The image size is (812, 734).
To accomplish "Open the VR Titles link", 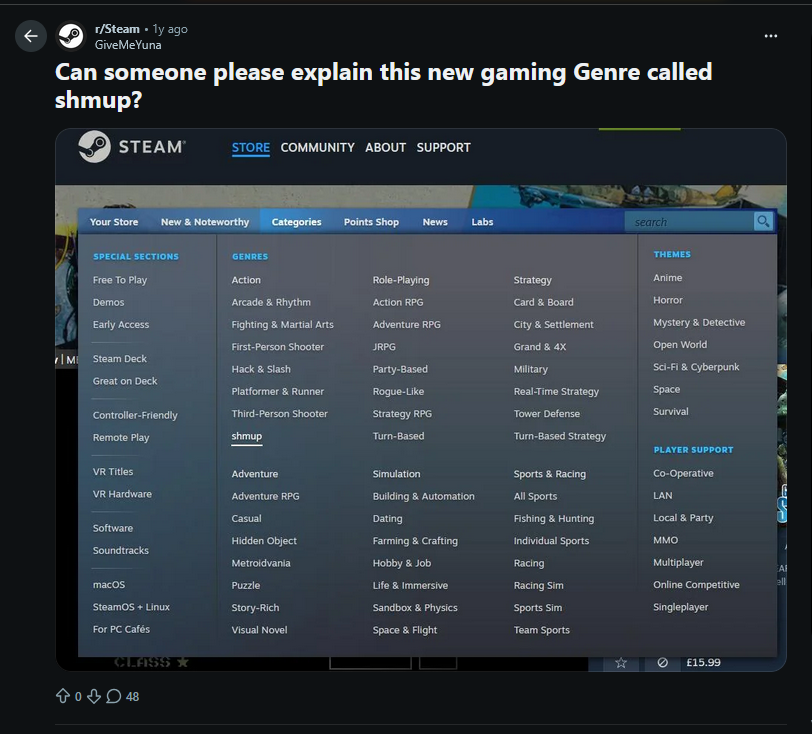I will (x=113, y=471).
